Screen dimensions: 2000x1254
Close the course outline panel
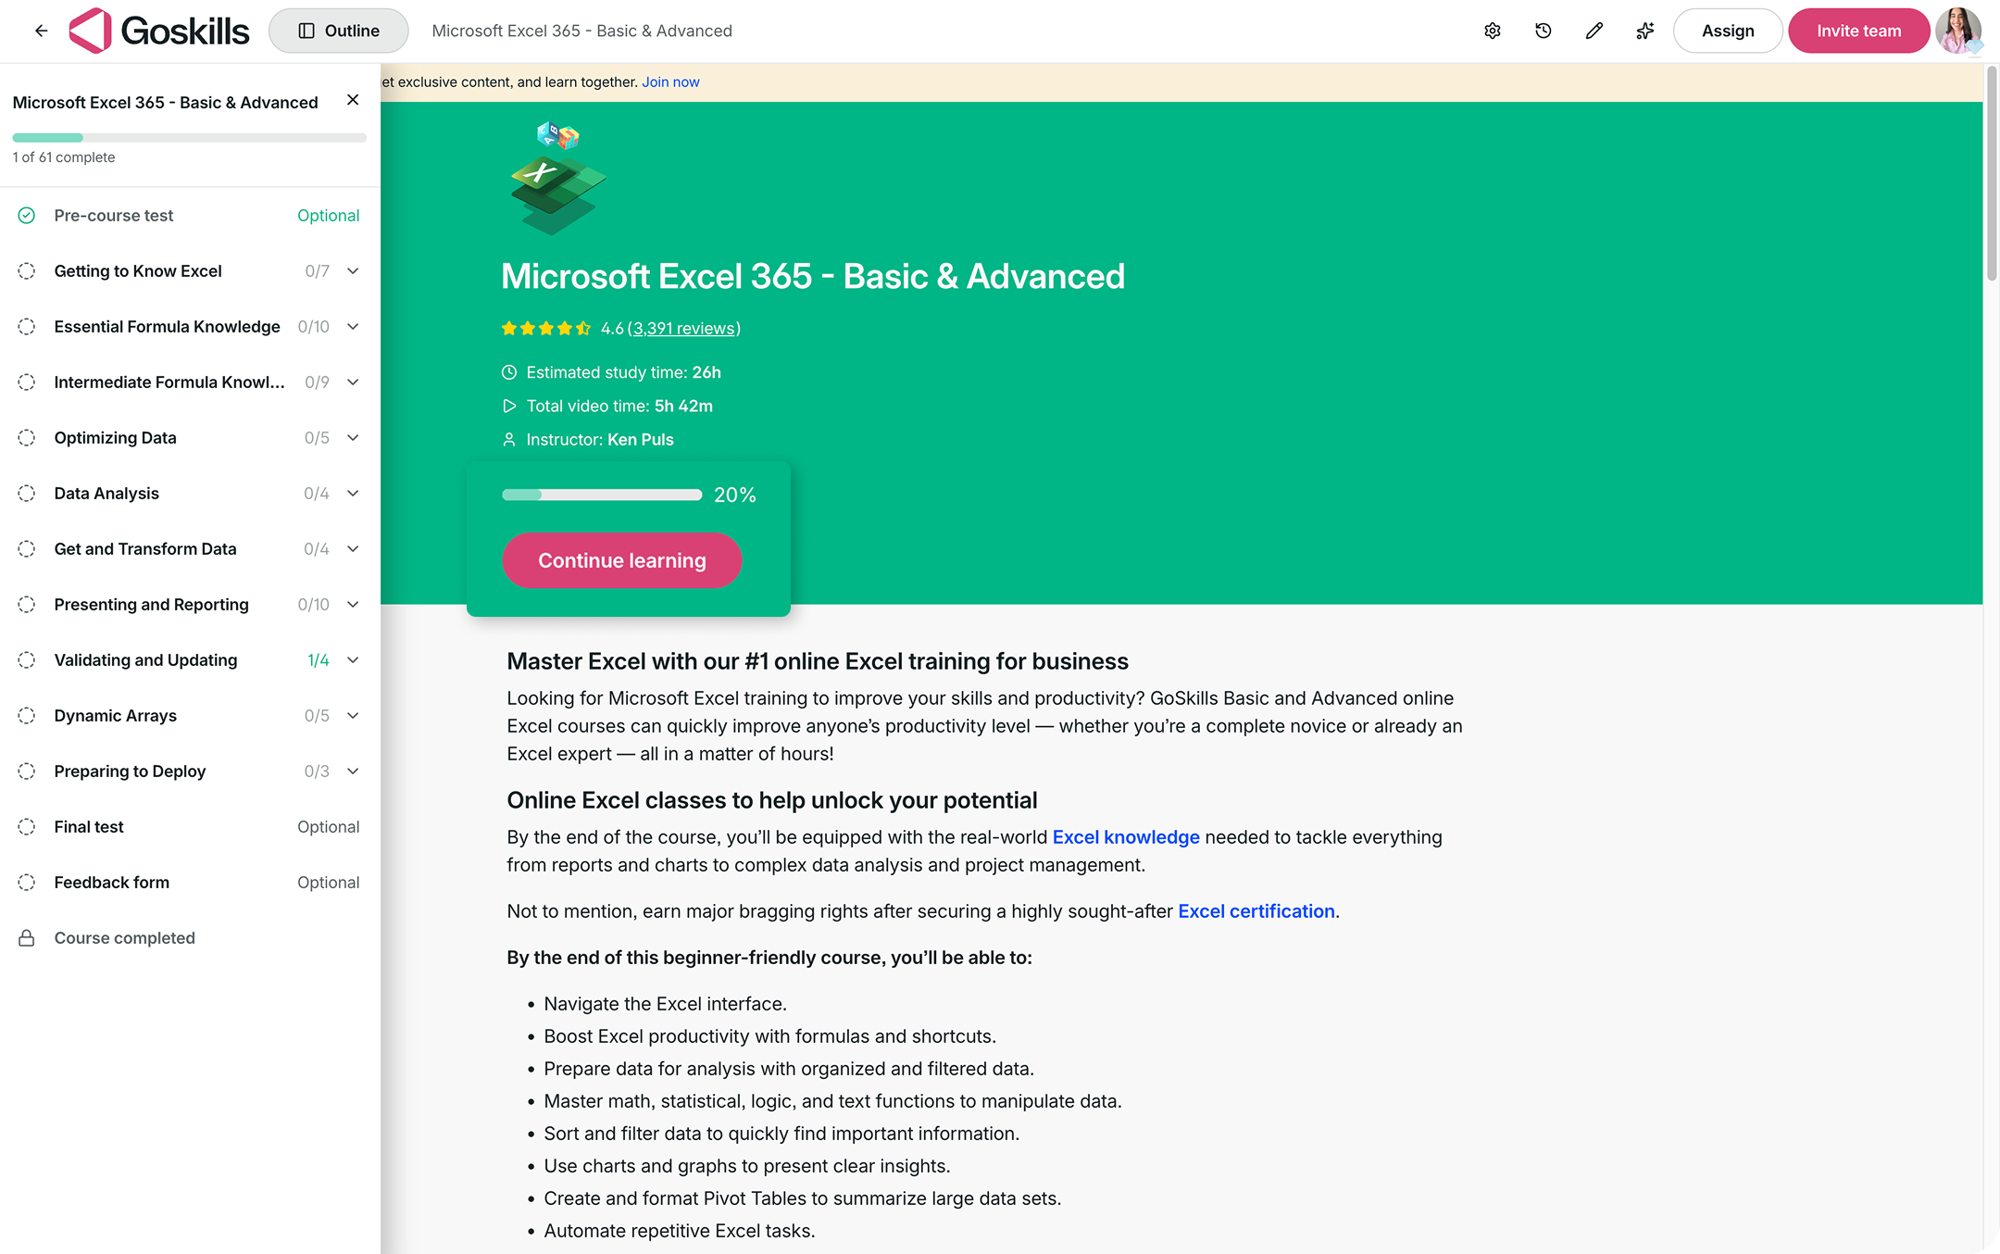[x=353, y=100]
